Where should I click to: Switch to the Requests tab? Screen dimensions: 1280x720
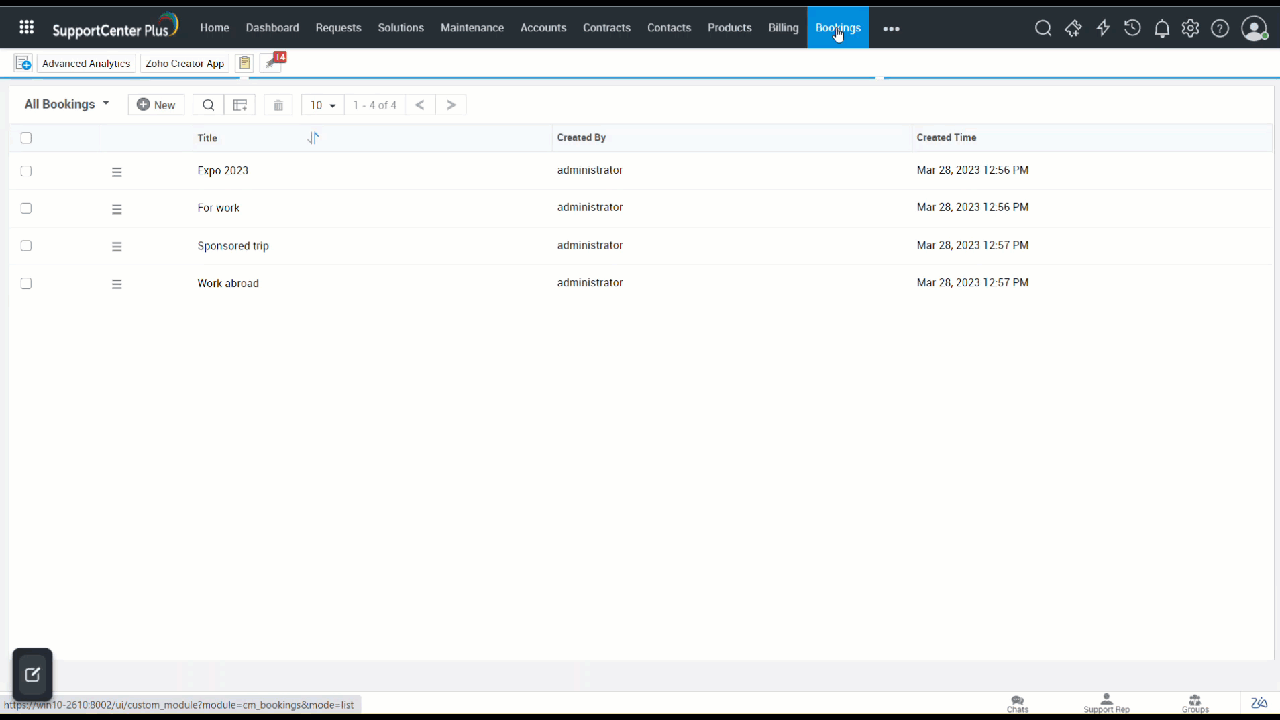coord(338,28)
